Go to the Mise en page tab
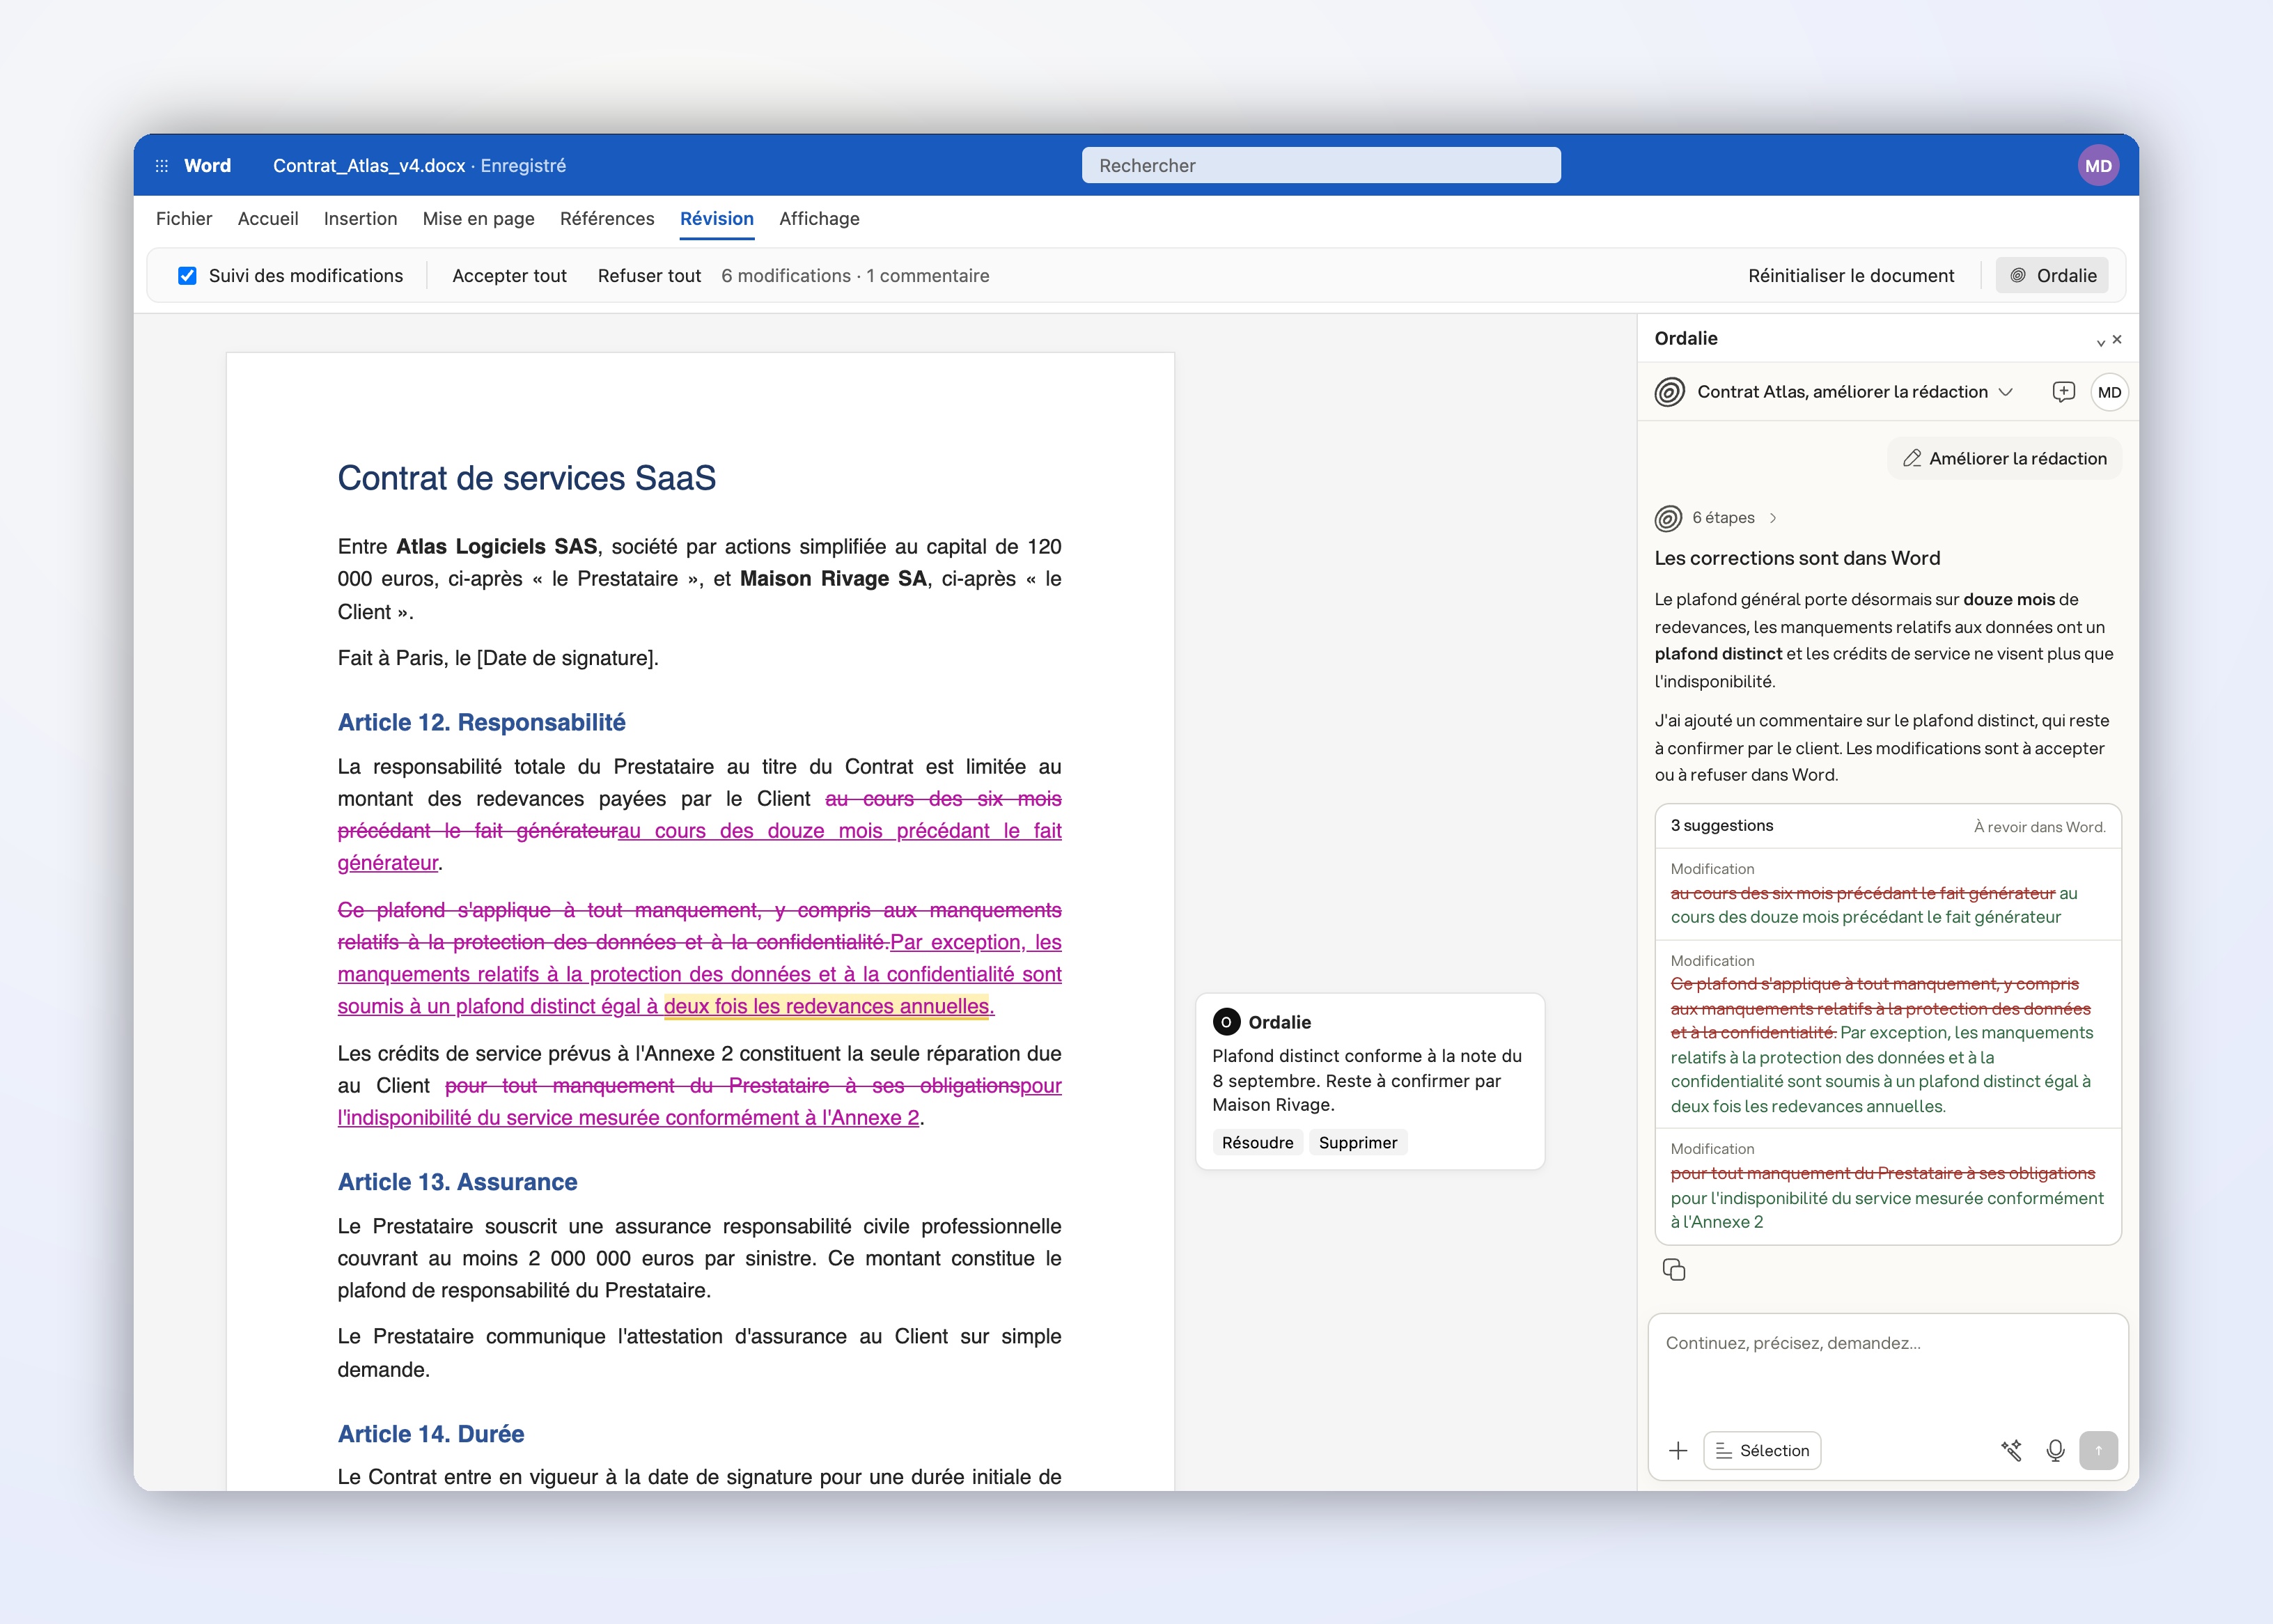The height and width of the screenshot is (1624, 2273). tap(478, 219)
